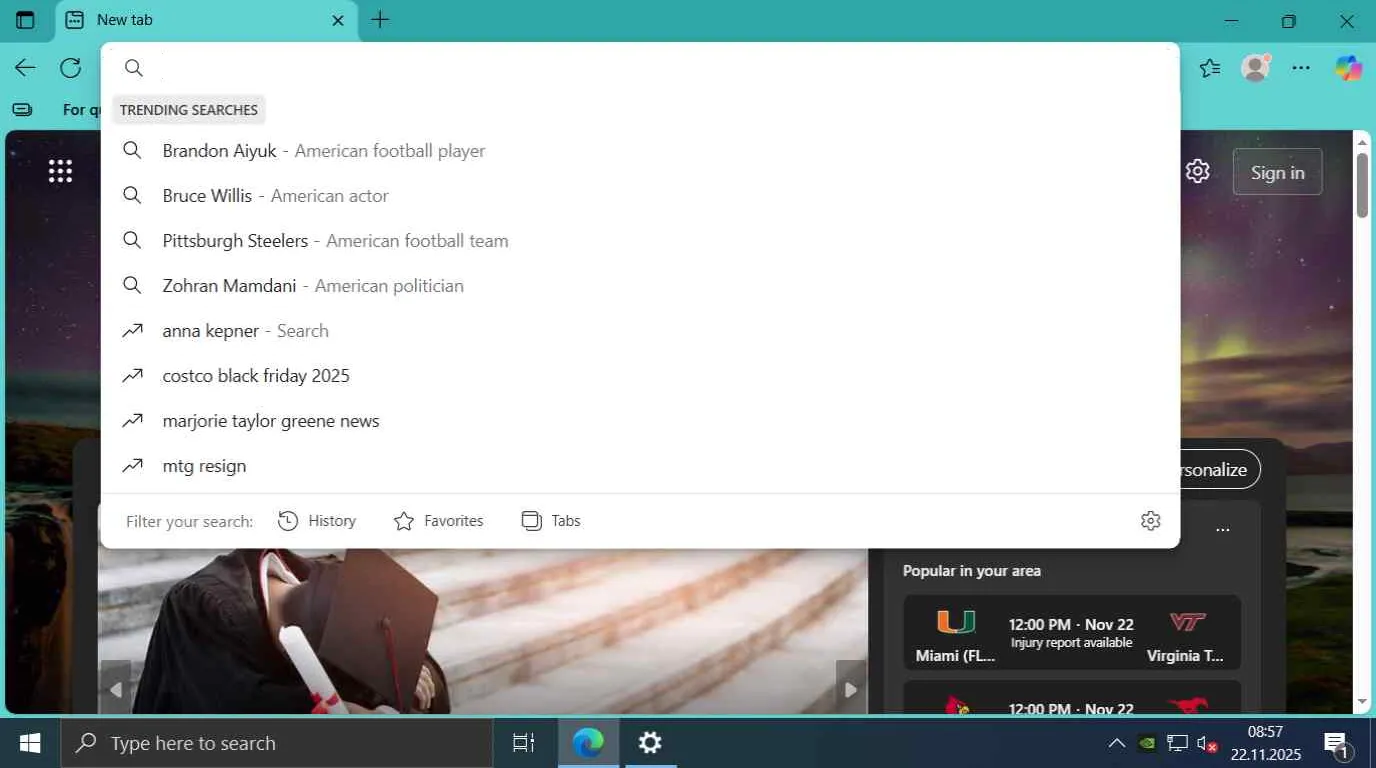Viewport: 1376px width, 768px height.
Task: Click the graduation news image
Action: 482,632
